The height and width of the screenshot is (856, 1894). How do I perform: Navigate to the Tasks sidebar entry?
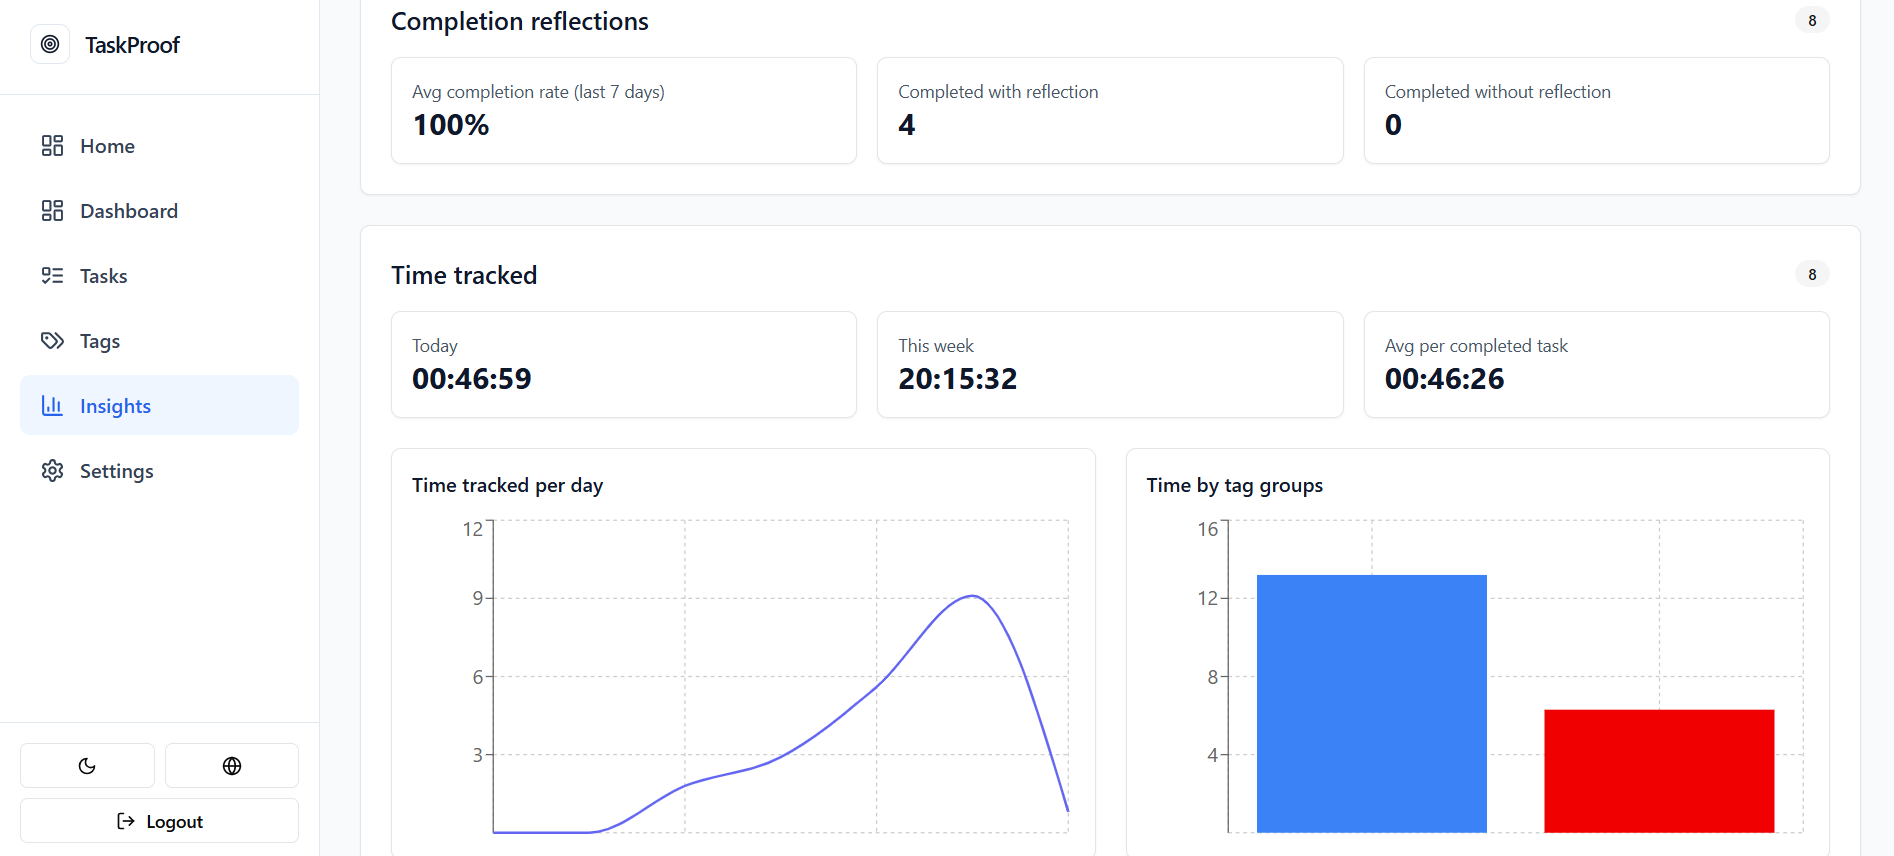(103, 275)
